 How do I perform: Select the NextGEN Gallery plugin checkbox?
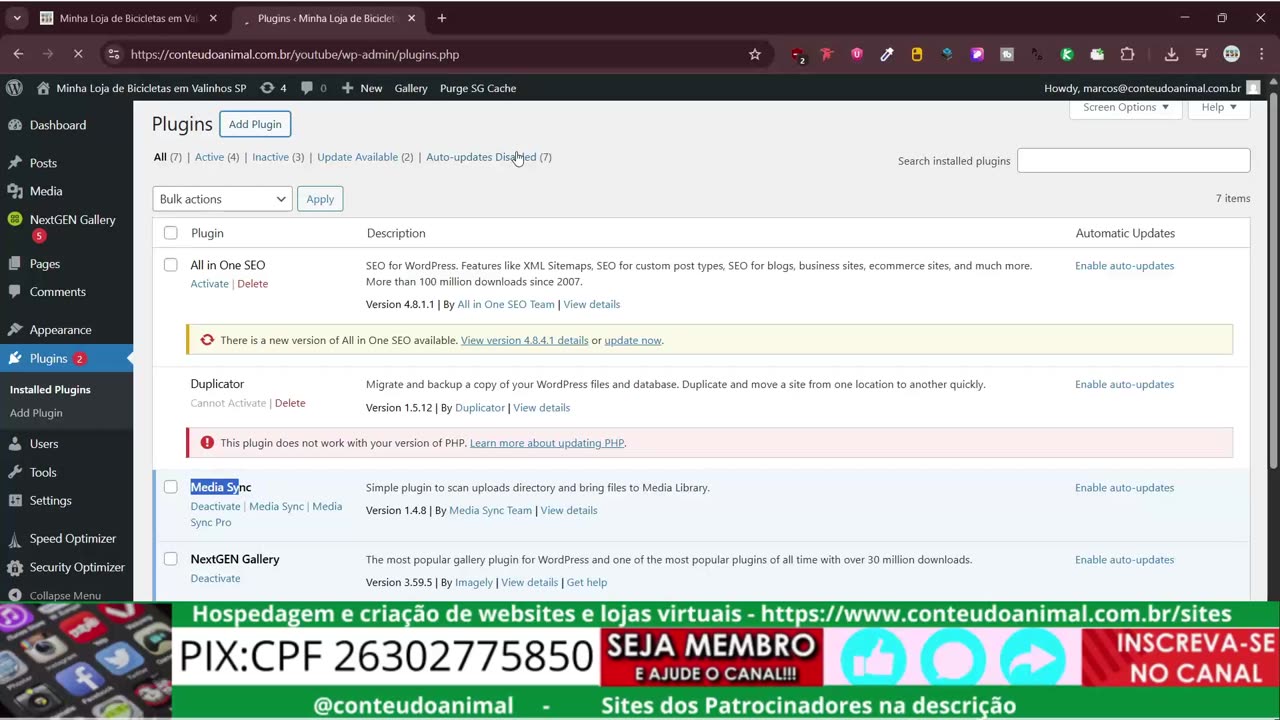(x=171, y=559)
